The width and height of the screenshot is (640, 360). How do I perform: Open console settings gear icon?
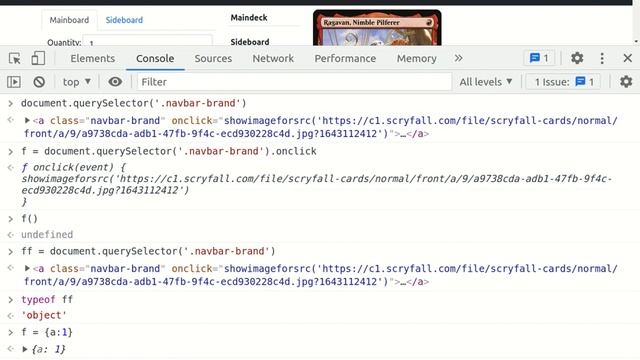626,82
